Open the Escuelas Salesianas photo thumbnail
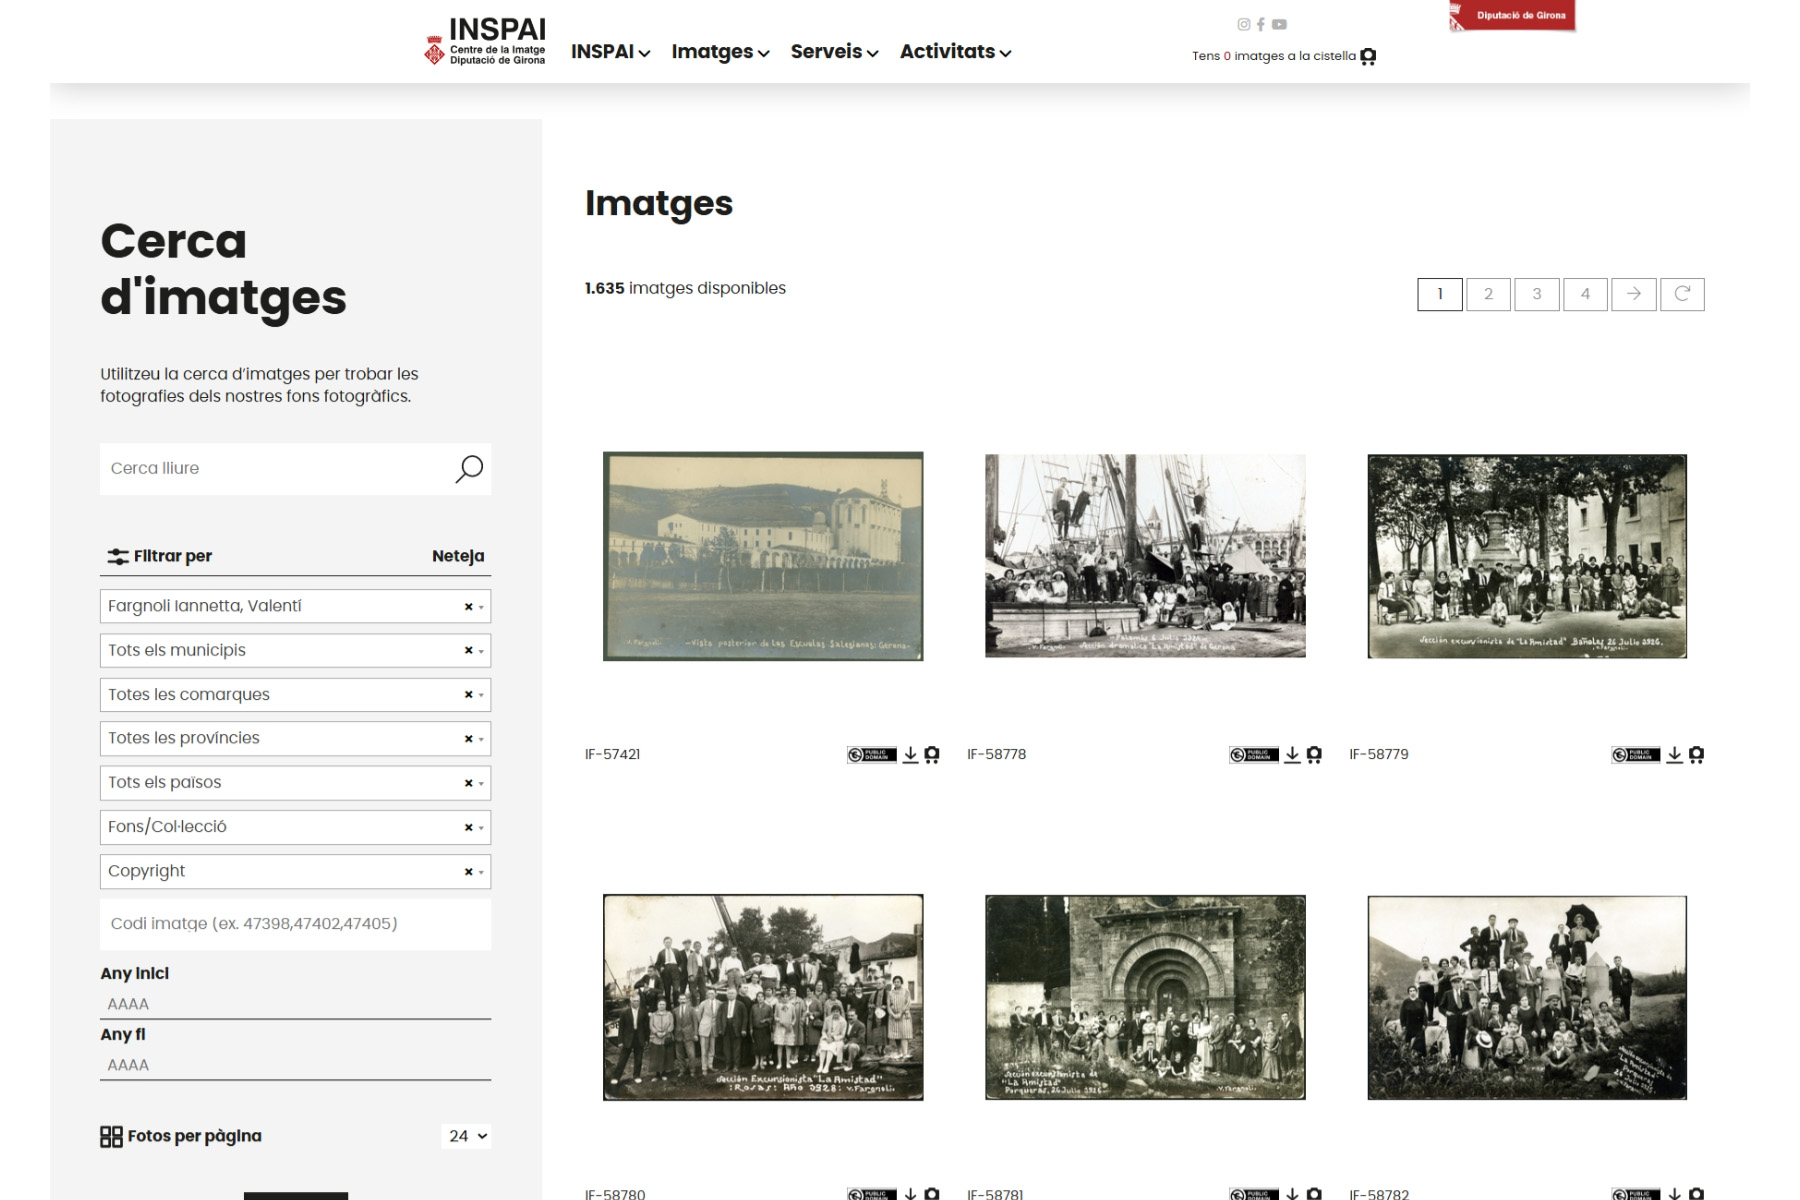1800x1200 pixels. [x=763, y=556]
